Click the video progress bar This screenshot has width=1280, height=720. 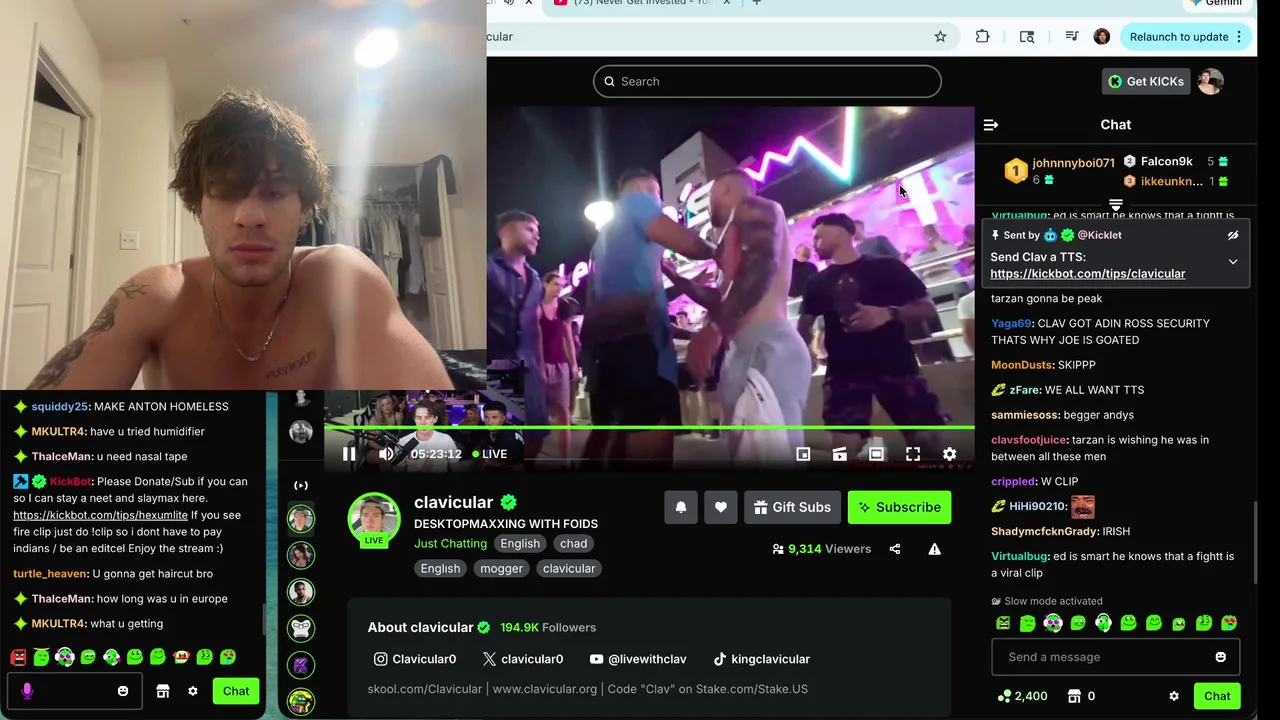649,428
